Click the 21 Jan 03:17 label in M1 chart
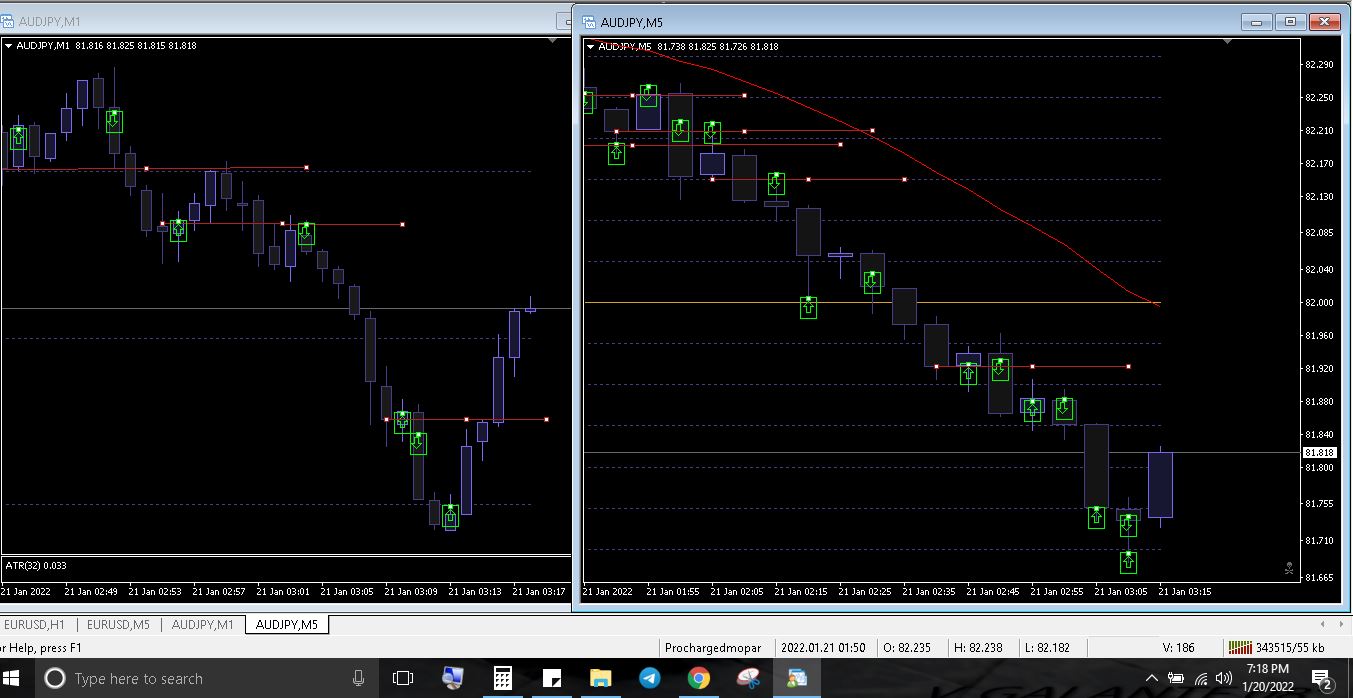Viewport: 1353px width, 698px height. click(538, 591)
